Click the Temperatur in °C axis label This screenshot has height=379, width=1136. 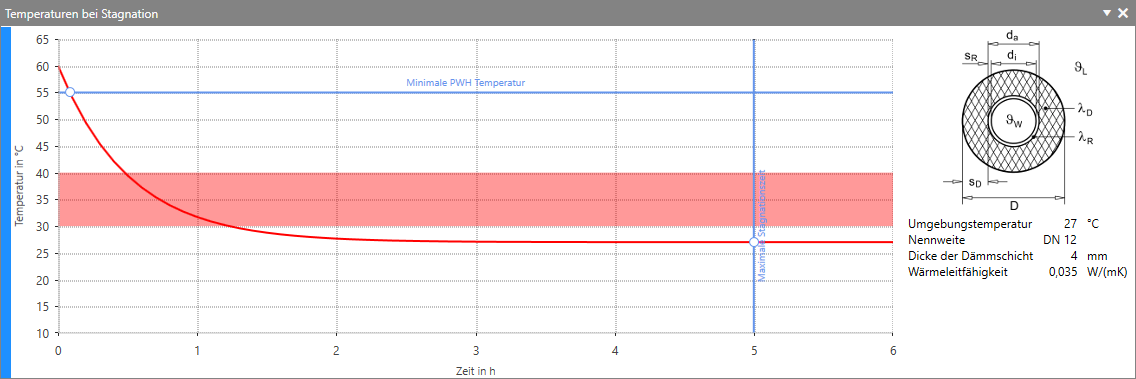coord(20,186)
